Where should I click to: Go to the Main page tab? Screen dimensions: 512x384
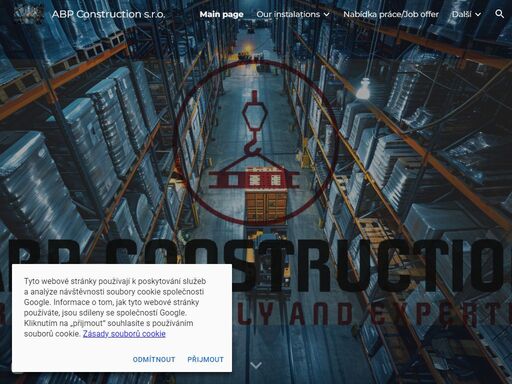(221, 14)
